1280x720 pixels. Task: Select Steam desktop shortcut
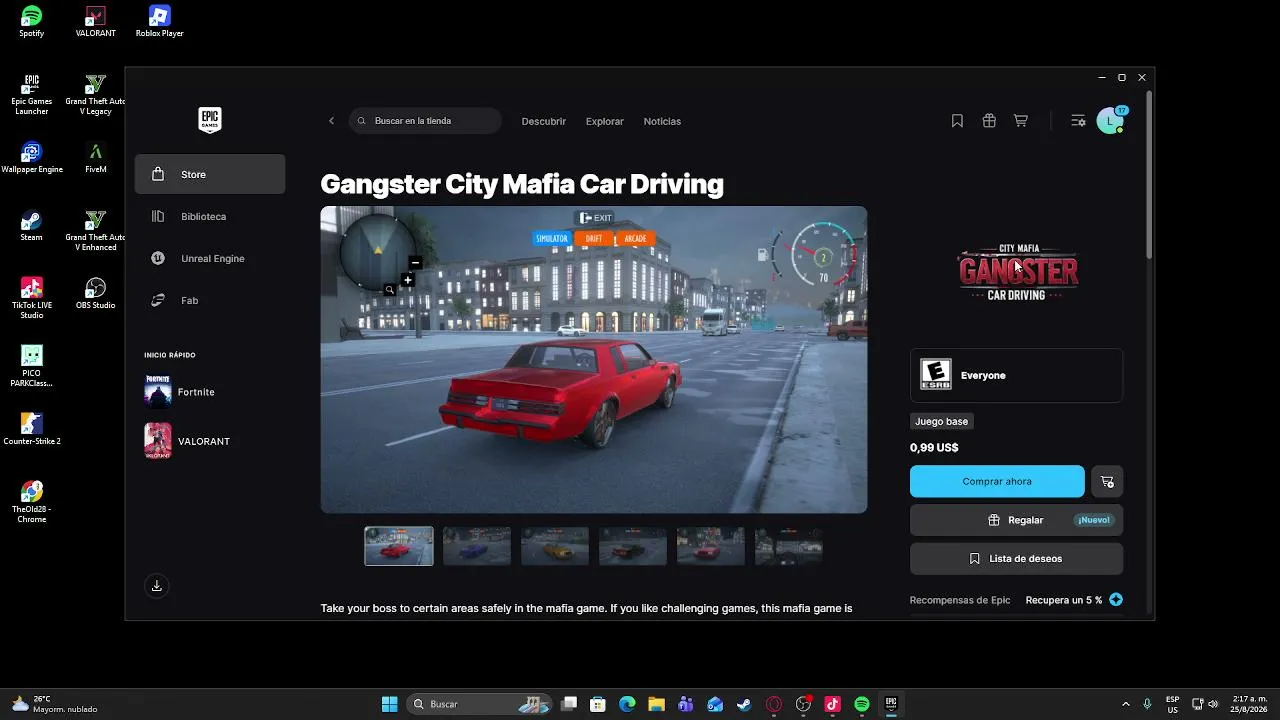pos(32,225)
